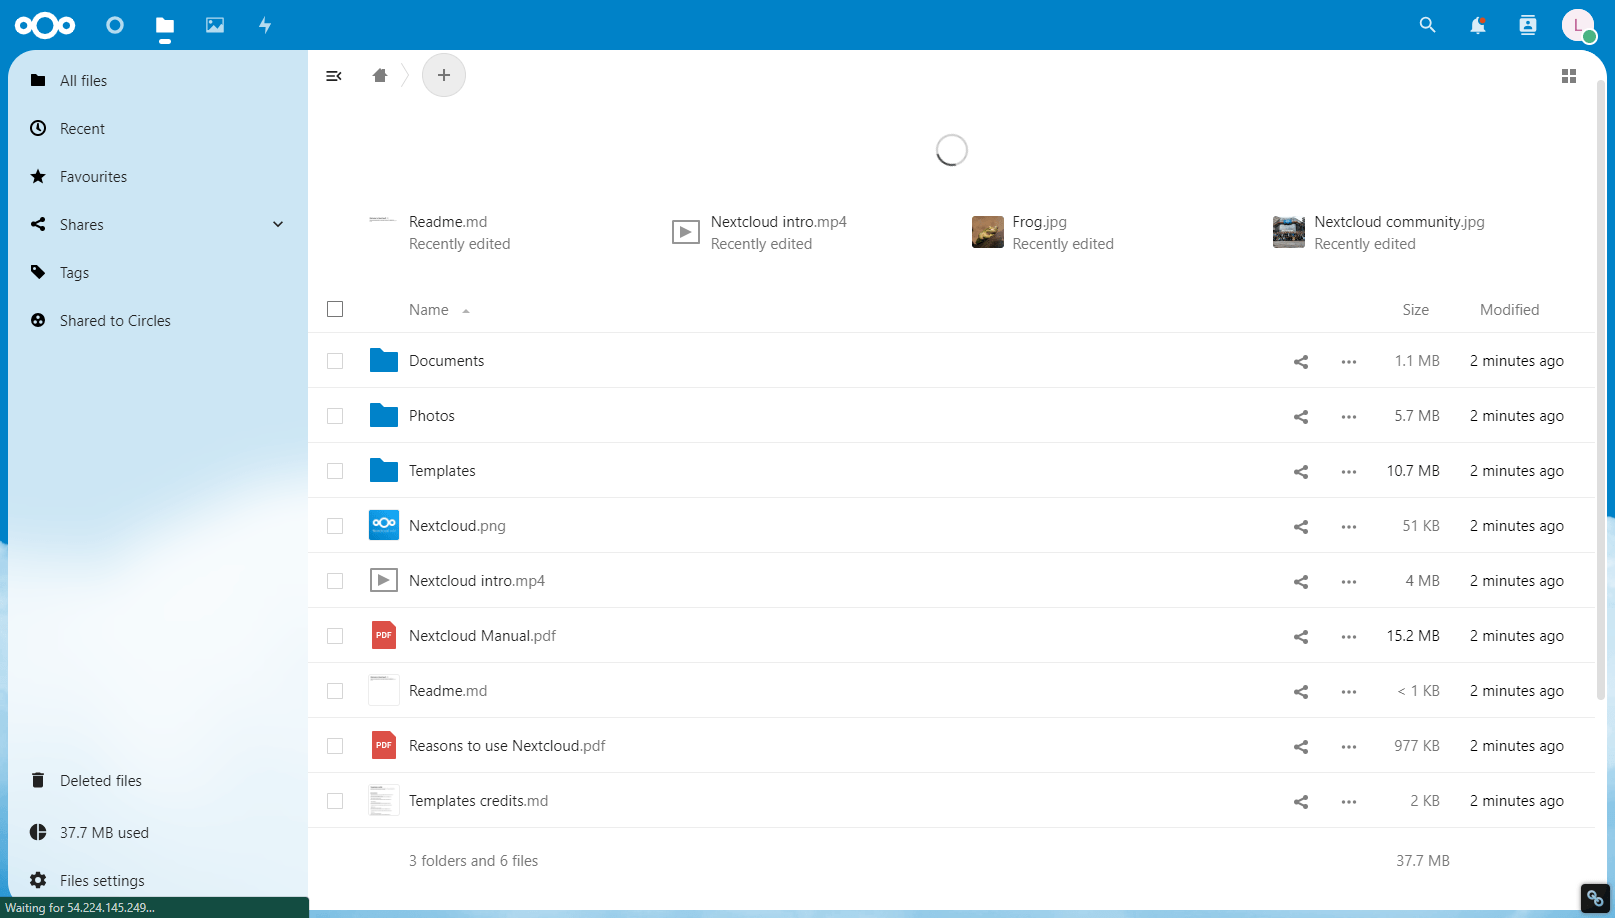Viewport: 1615px width, 918px height.
Task: Open Templates credits.md file name
Action: click(478, 801)
